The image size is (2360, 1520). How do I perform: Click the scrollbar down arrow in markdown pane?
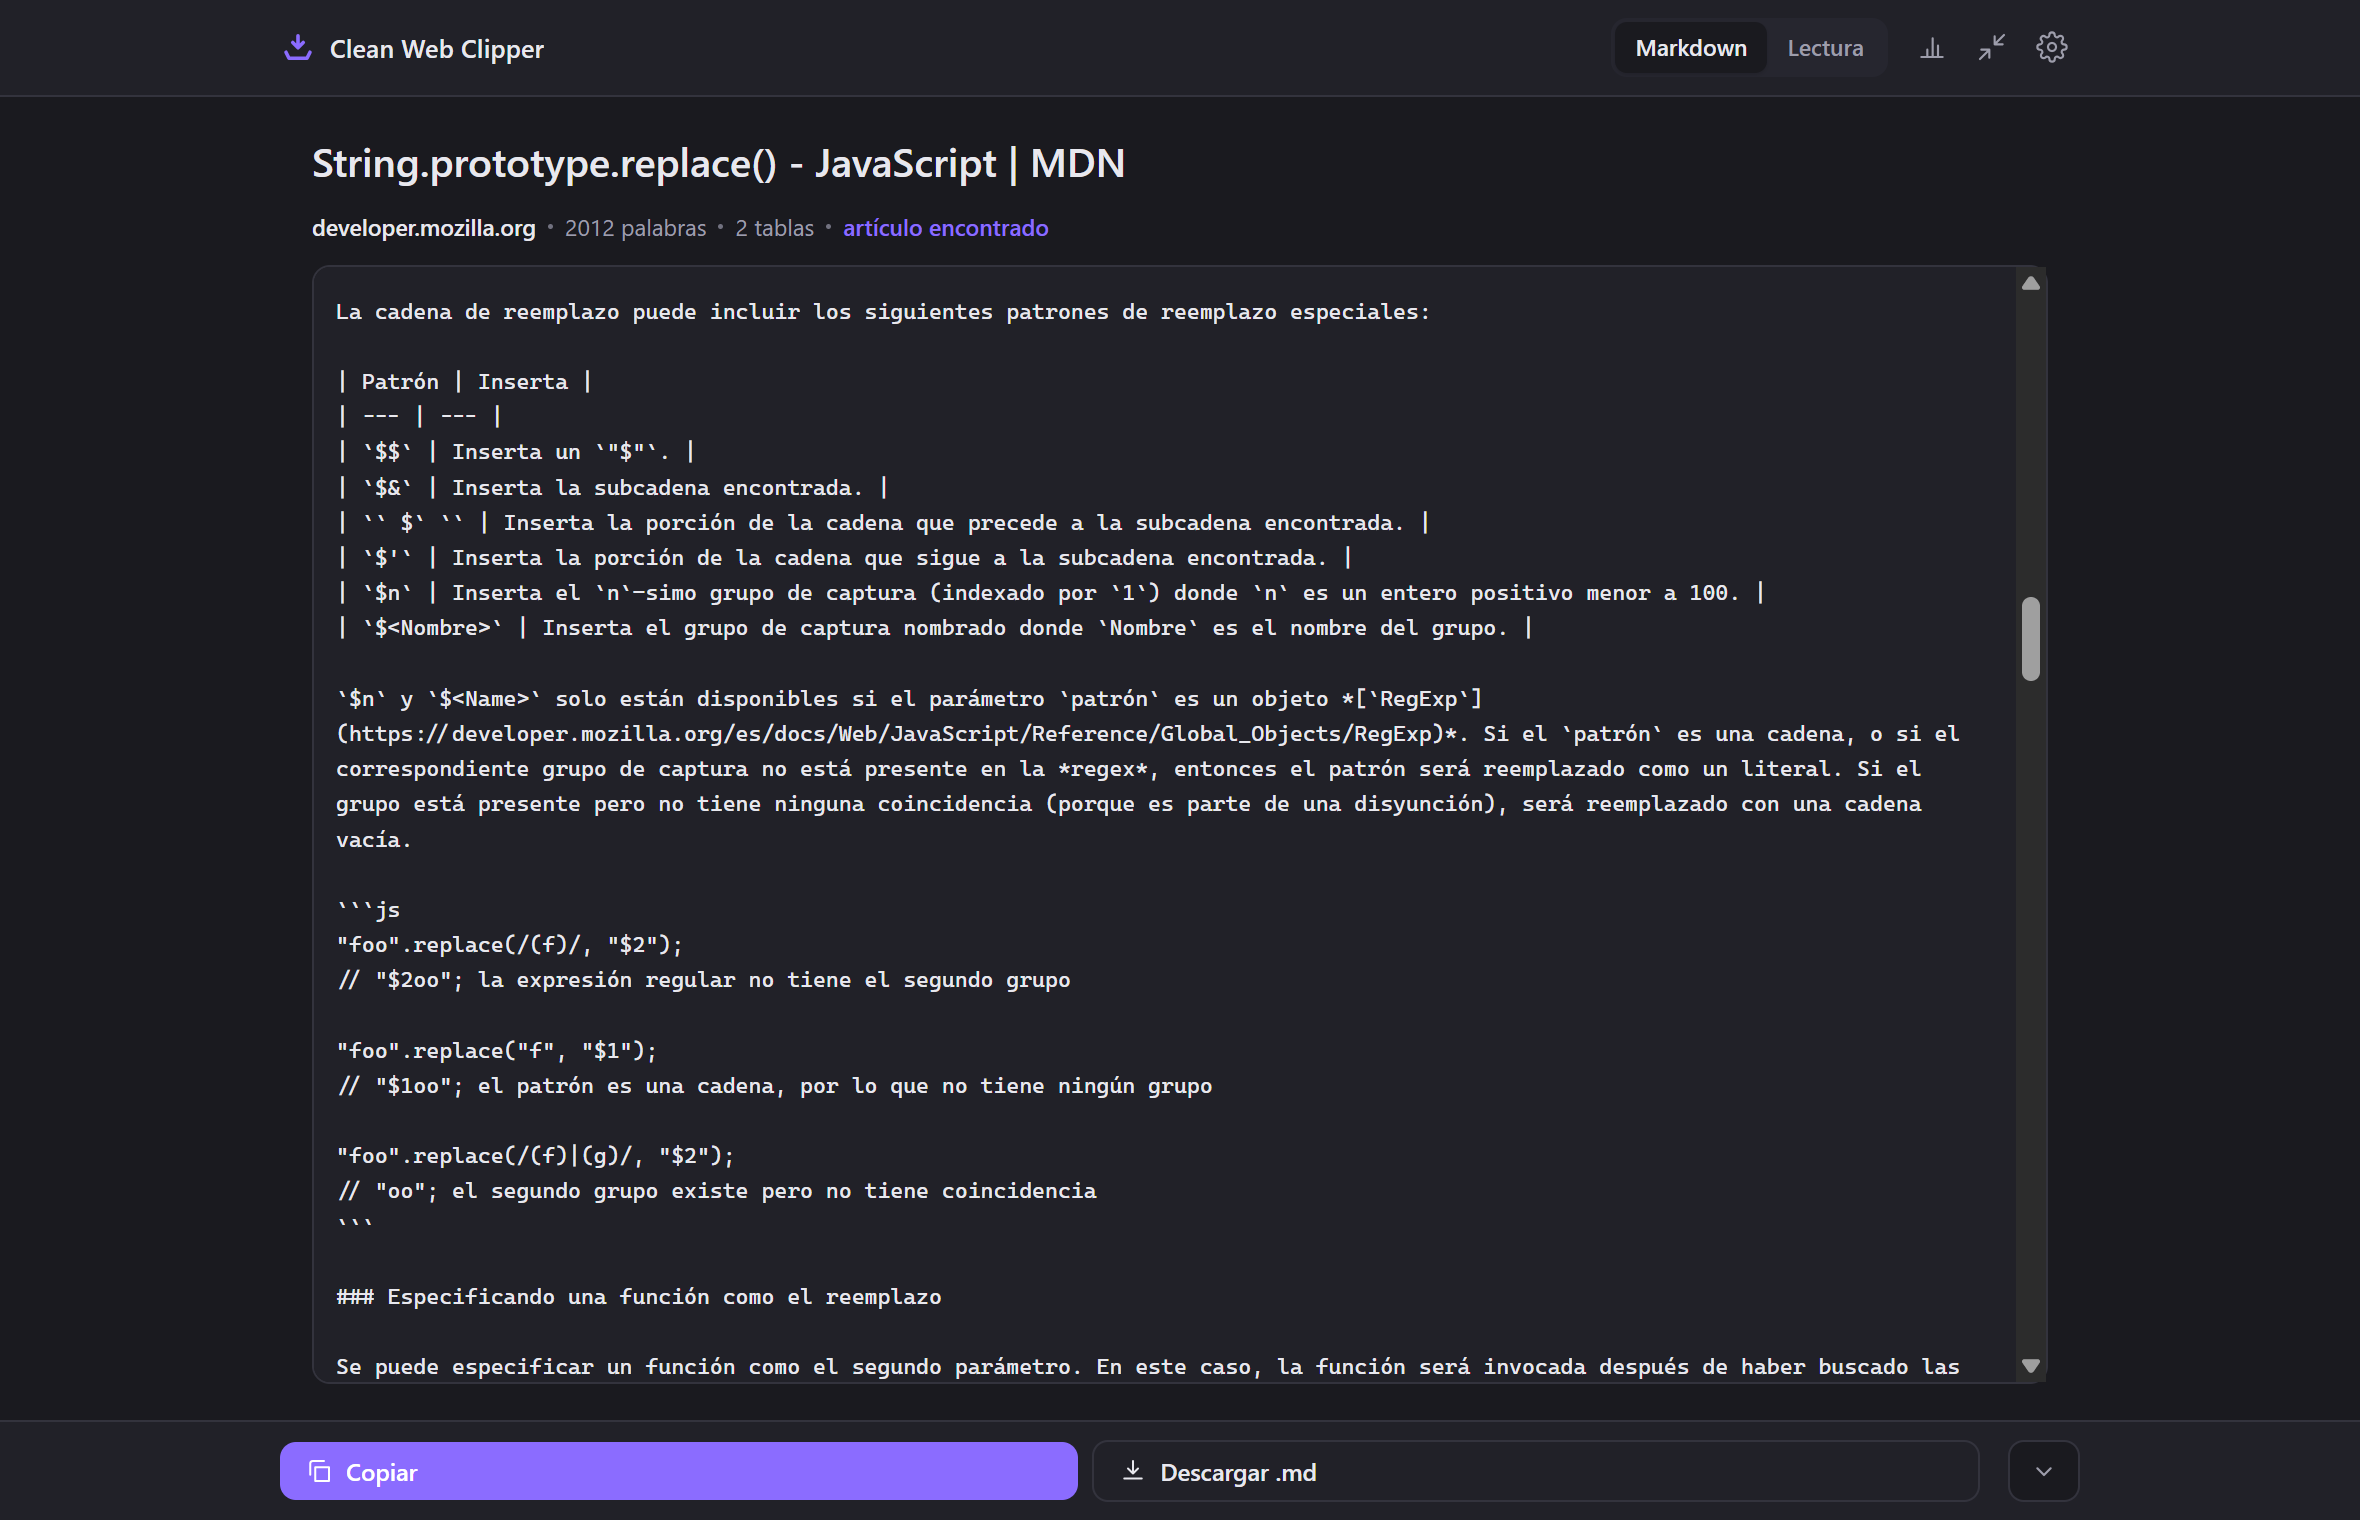click(2030, 1366)
